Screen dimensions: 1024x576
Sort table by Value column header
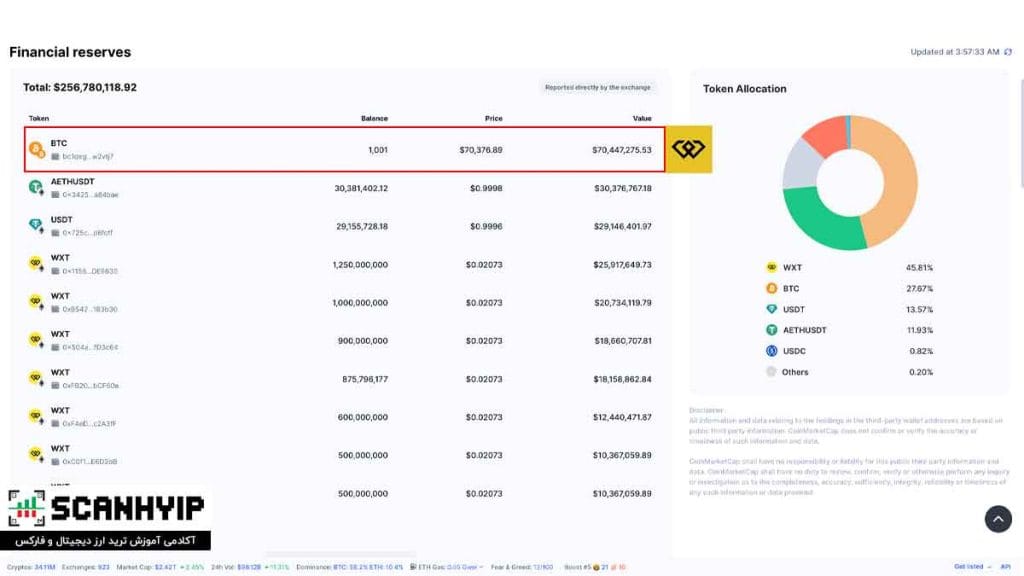click(x=642, y=118)
